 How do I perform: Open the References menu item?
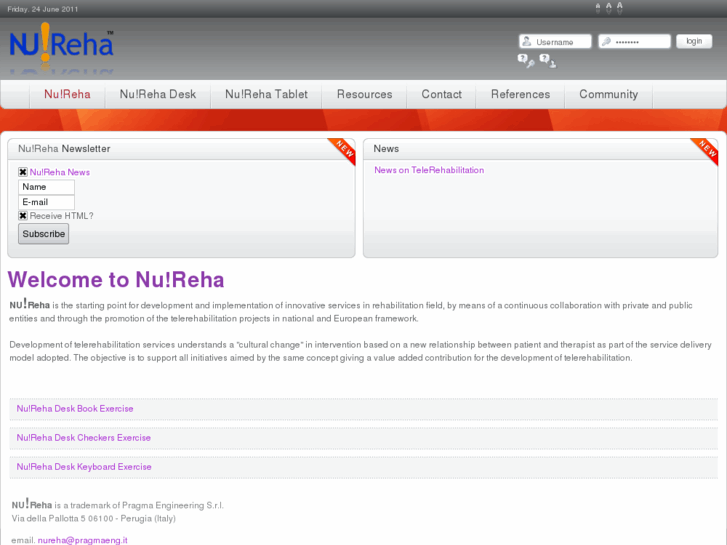coord(520,94)
